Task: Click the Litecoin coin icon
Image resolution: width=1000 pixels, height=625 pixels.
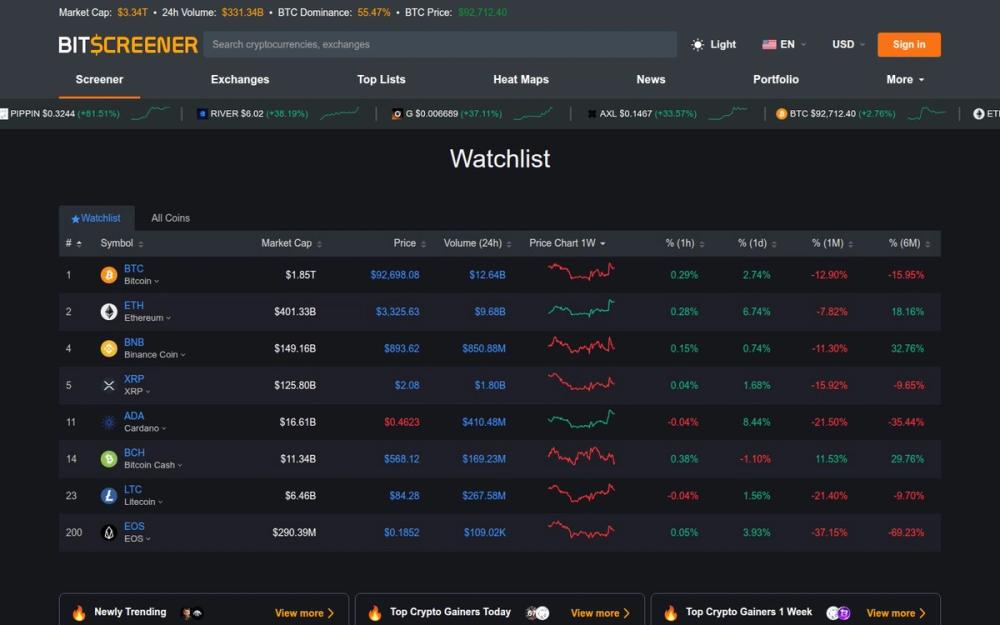Action: click(109, 496)
